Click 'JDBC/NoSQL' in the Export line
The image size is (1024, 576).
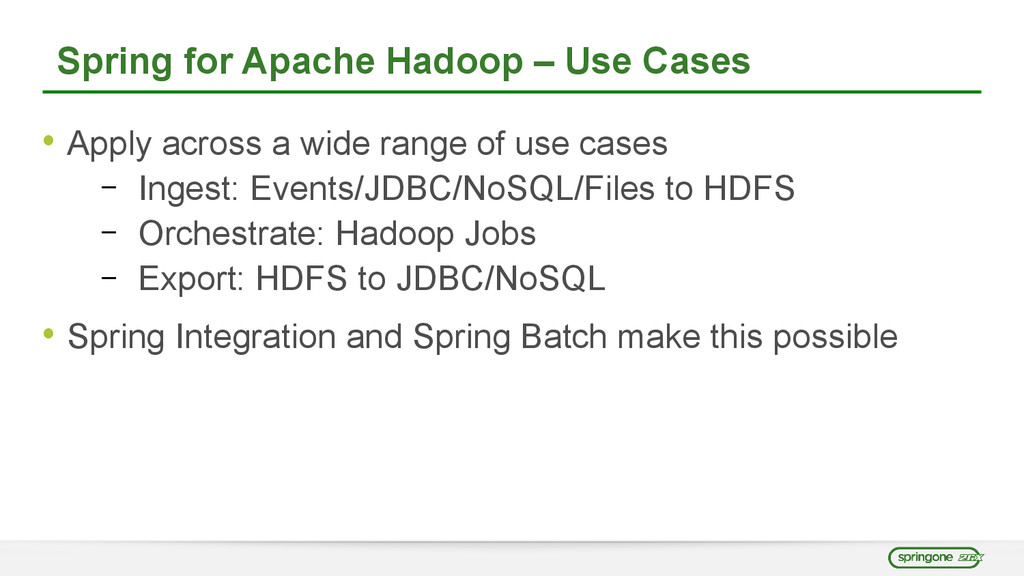[501, 279]
